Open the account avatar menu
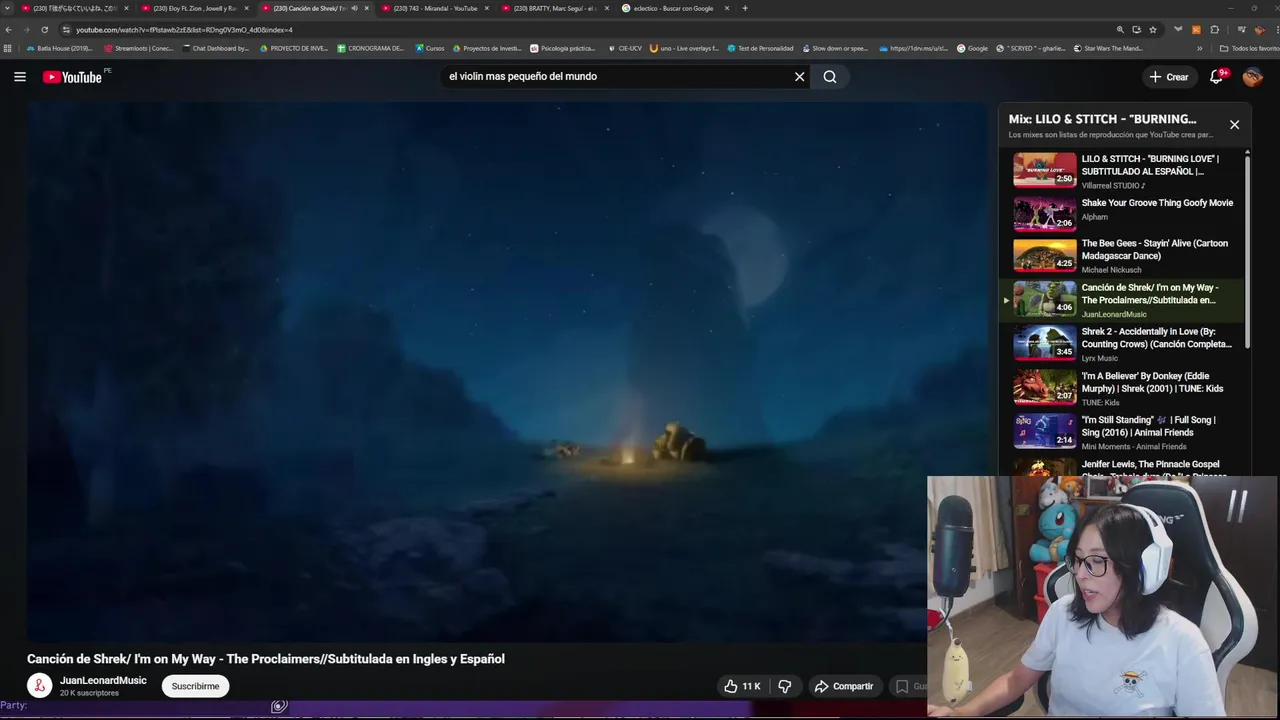The width and height of the screenshot is (1280, 720). pos(1253,77)
